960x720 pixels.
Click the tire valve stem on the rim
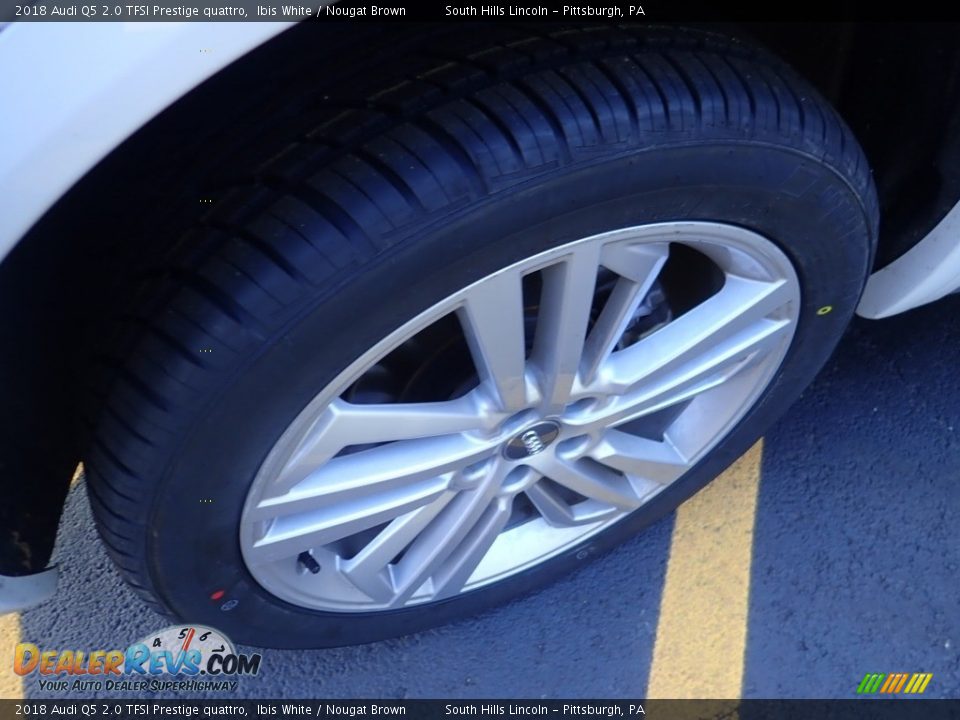(x=309, y=563)
